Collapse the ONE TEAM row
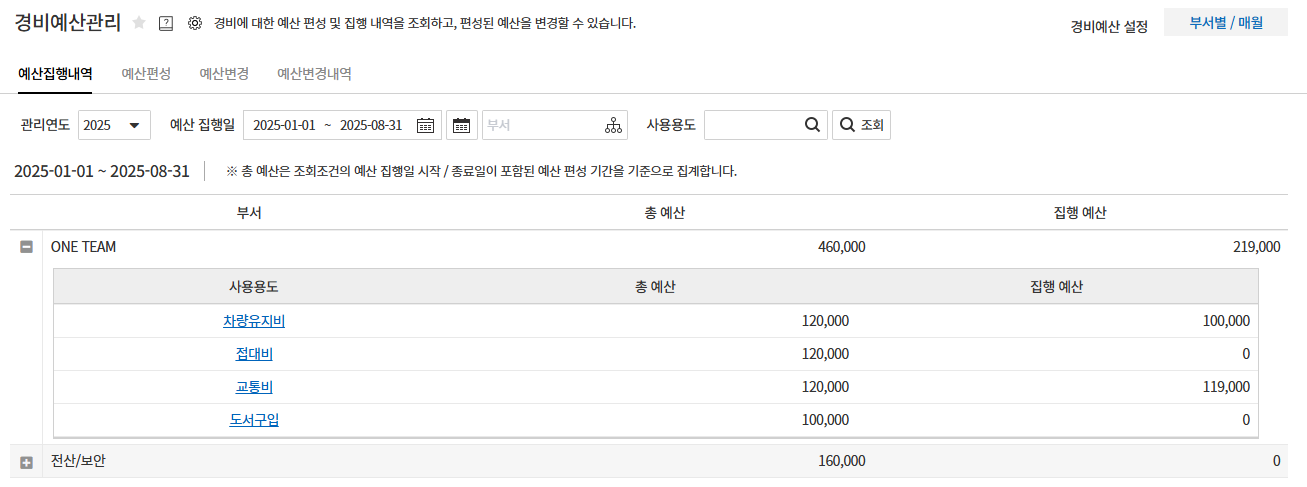Screen dimensions: 1307x487 click(27, 247)
